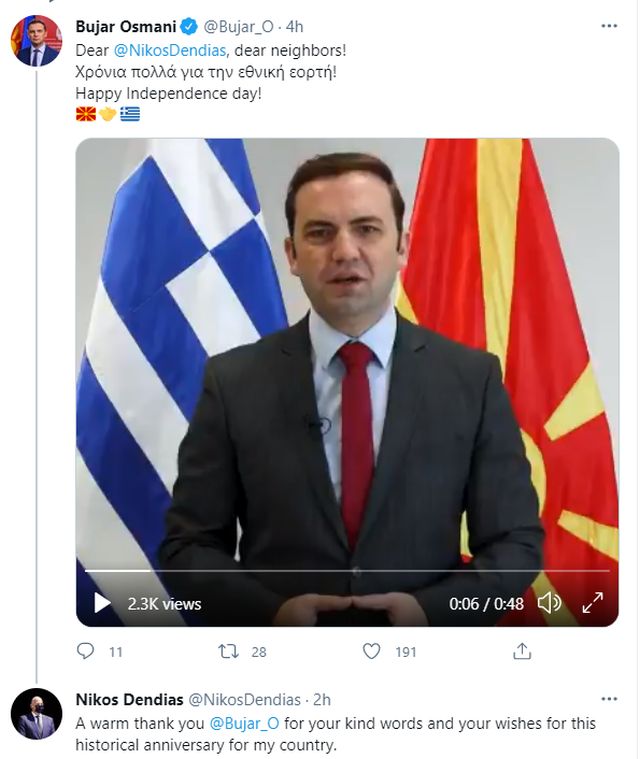
Task: Open more options on Nikos Dendias's reply
Action: [x=608, y=699]
